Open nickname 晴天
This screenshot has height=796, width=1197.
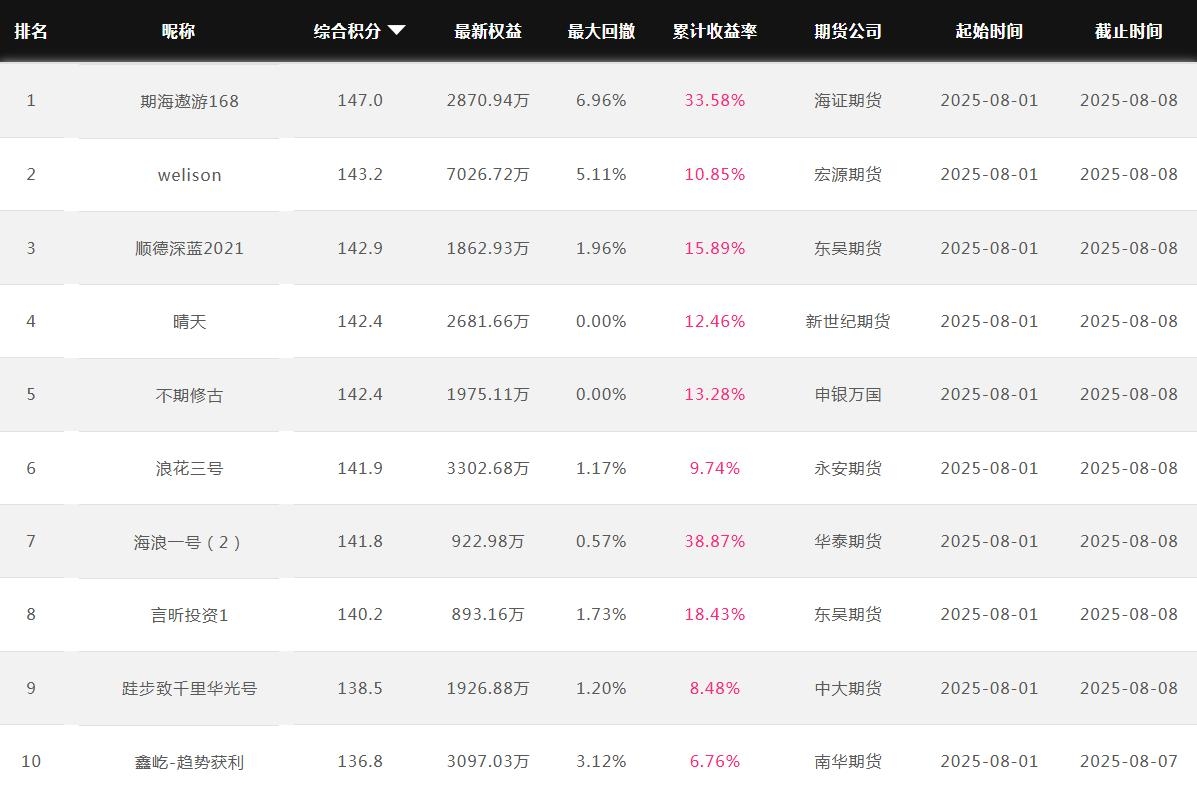click(189, 321)
